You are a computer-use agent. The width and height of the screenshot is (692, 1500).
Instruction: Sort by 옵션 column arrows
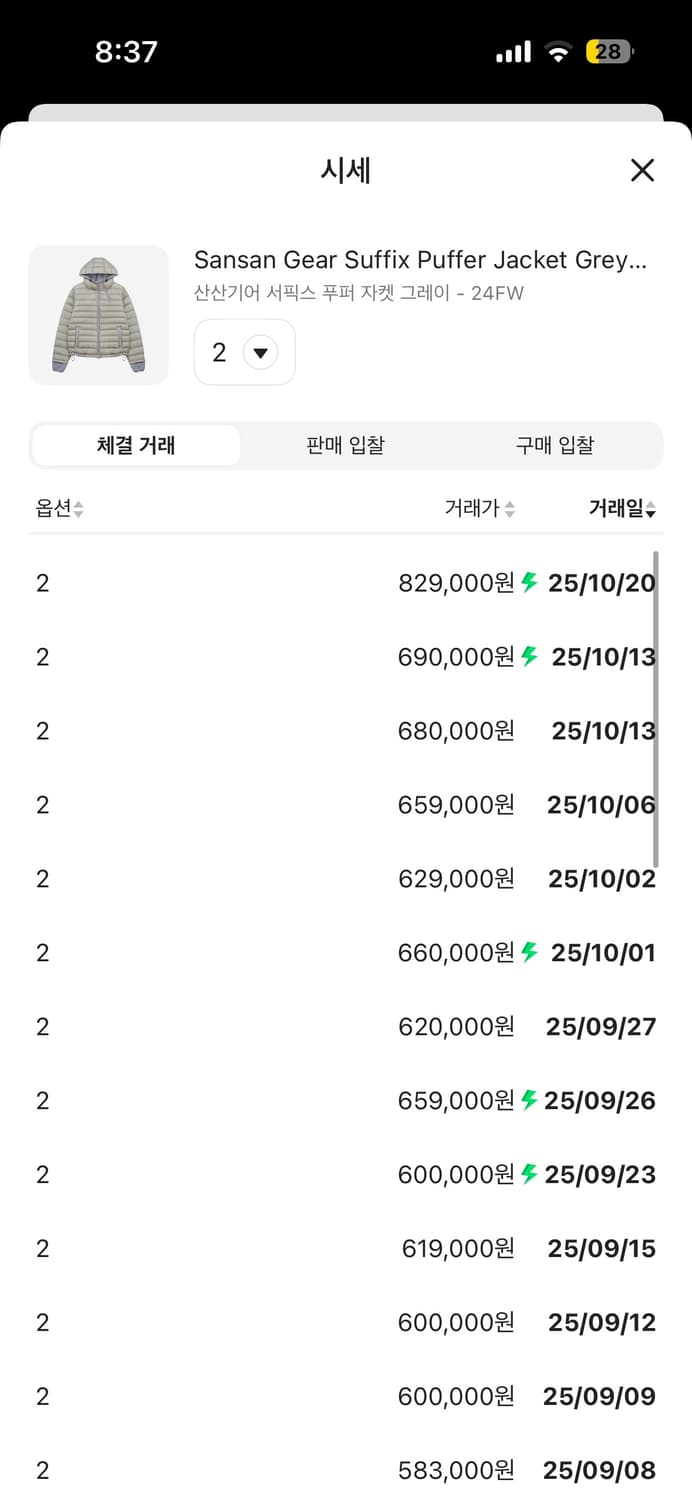pyautogui.click(x=77, y=509)
